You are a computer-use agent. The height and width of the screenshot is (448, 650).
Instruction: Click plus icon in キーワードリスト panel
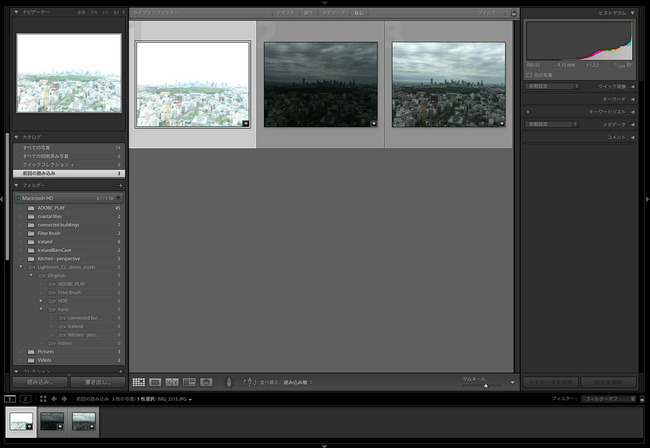[528, 112]
